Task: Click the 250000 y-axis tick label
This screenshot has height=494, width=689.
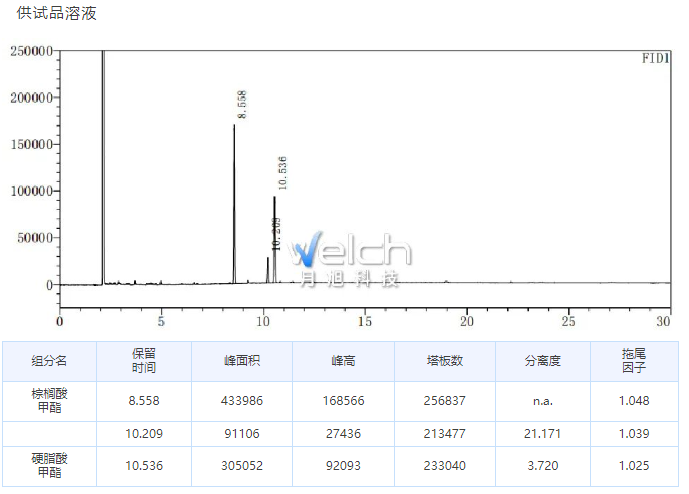Action: pos(31,51)
